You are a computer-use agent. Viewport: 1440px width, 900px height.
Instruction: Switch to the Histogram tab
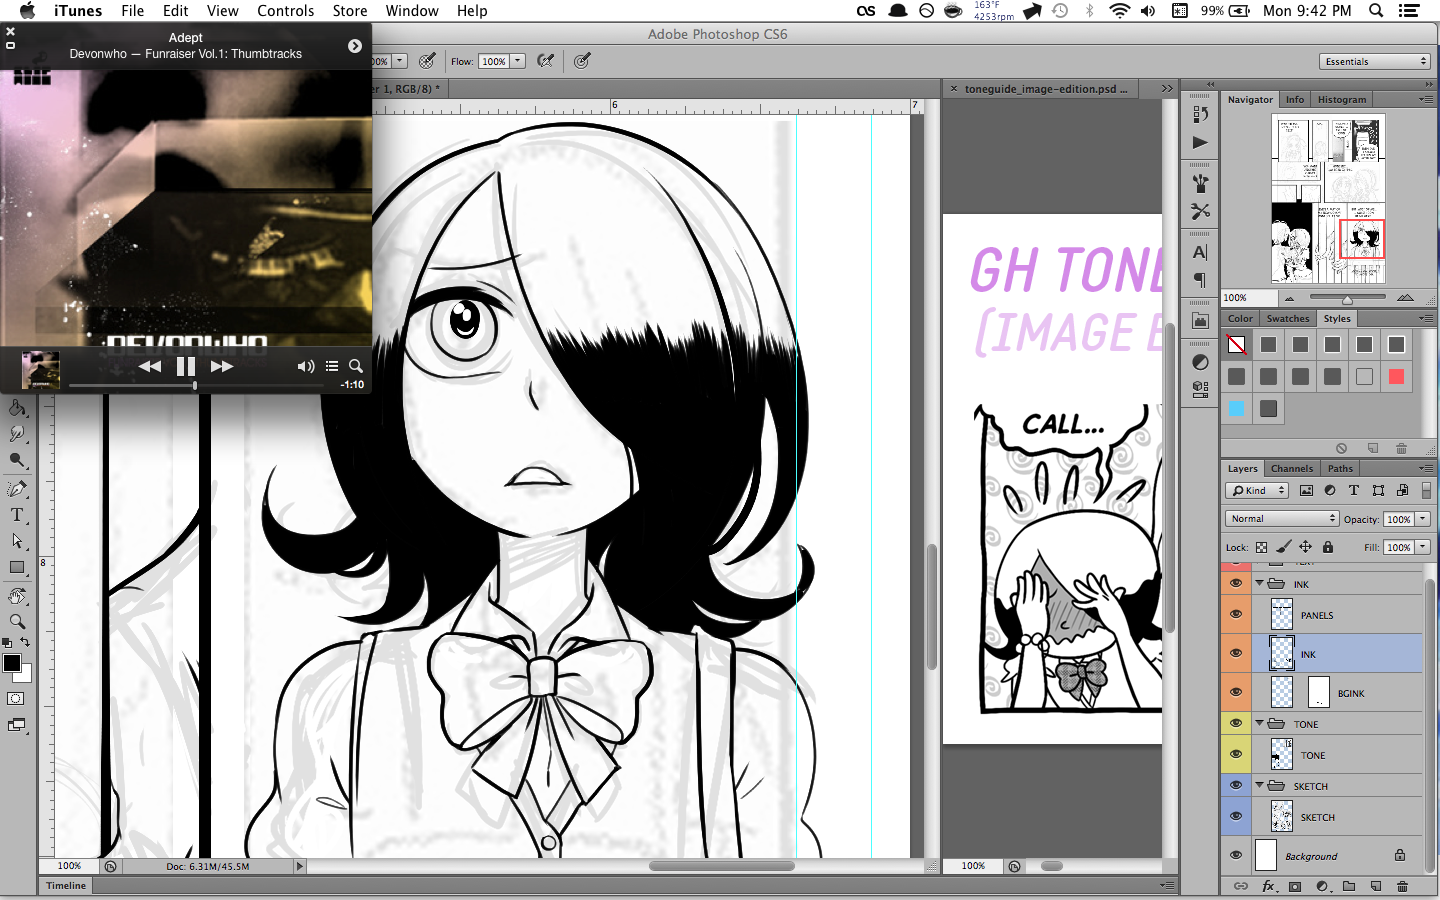[1342, 99]
